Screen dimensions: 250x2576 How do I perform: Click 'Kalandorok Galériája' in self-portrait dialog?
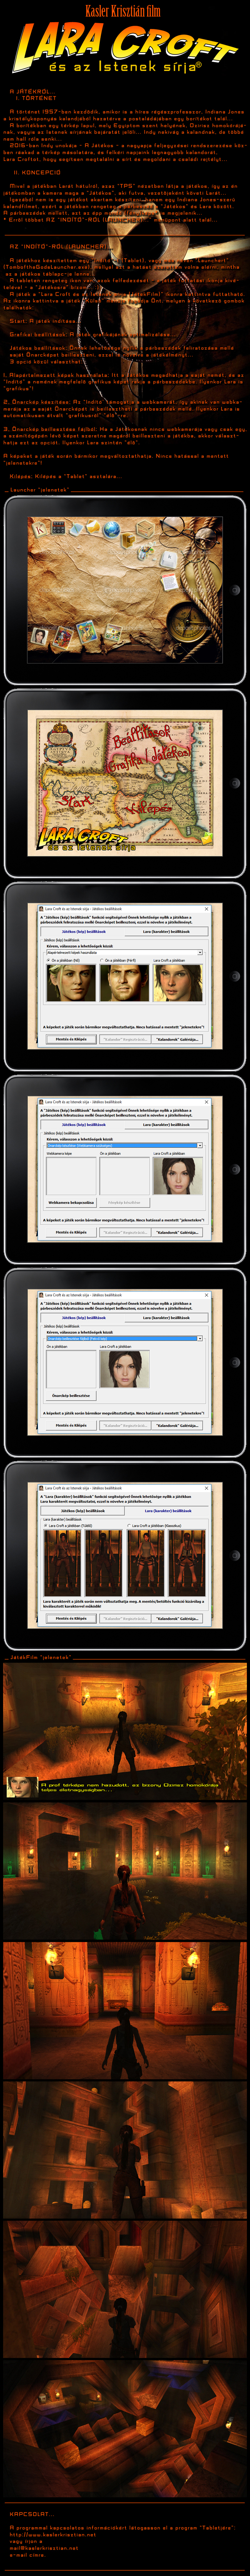178,1425
